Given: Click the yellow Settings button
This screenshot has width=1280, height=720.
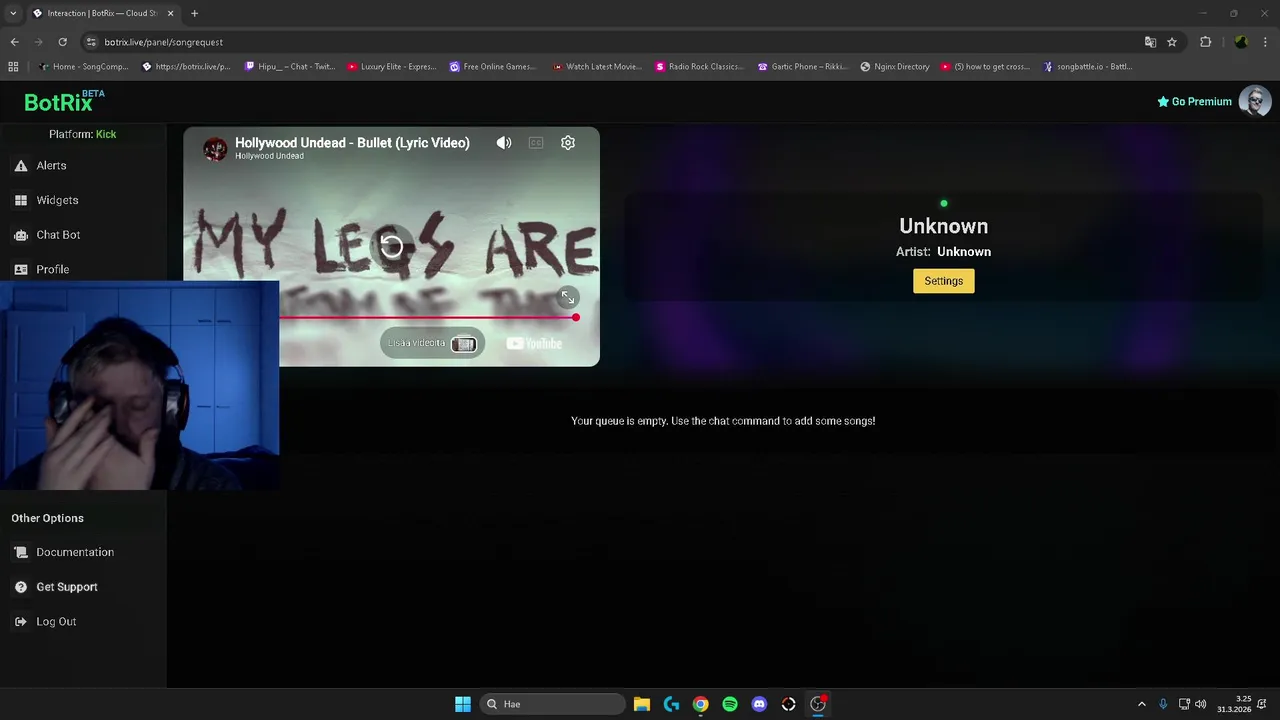Looking at the screenshot, I should pyautogui.click(x=943, y=281).
